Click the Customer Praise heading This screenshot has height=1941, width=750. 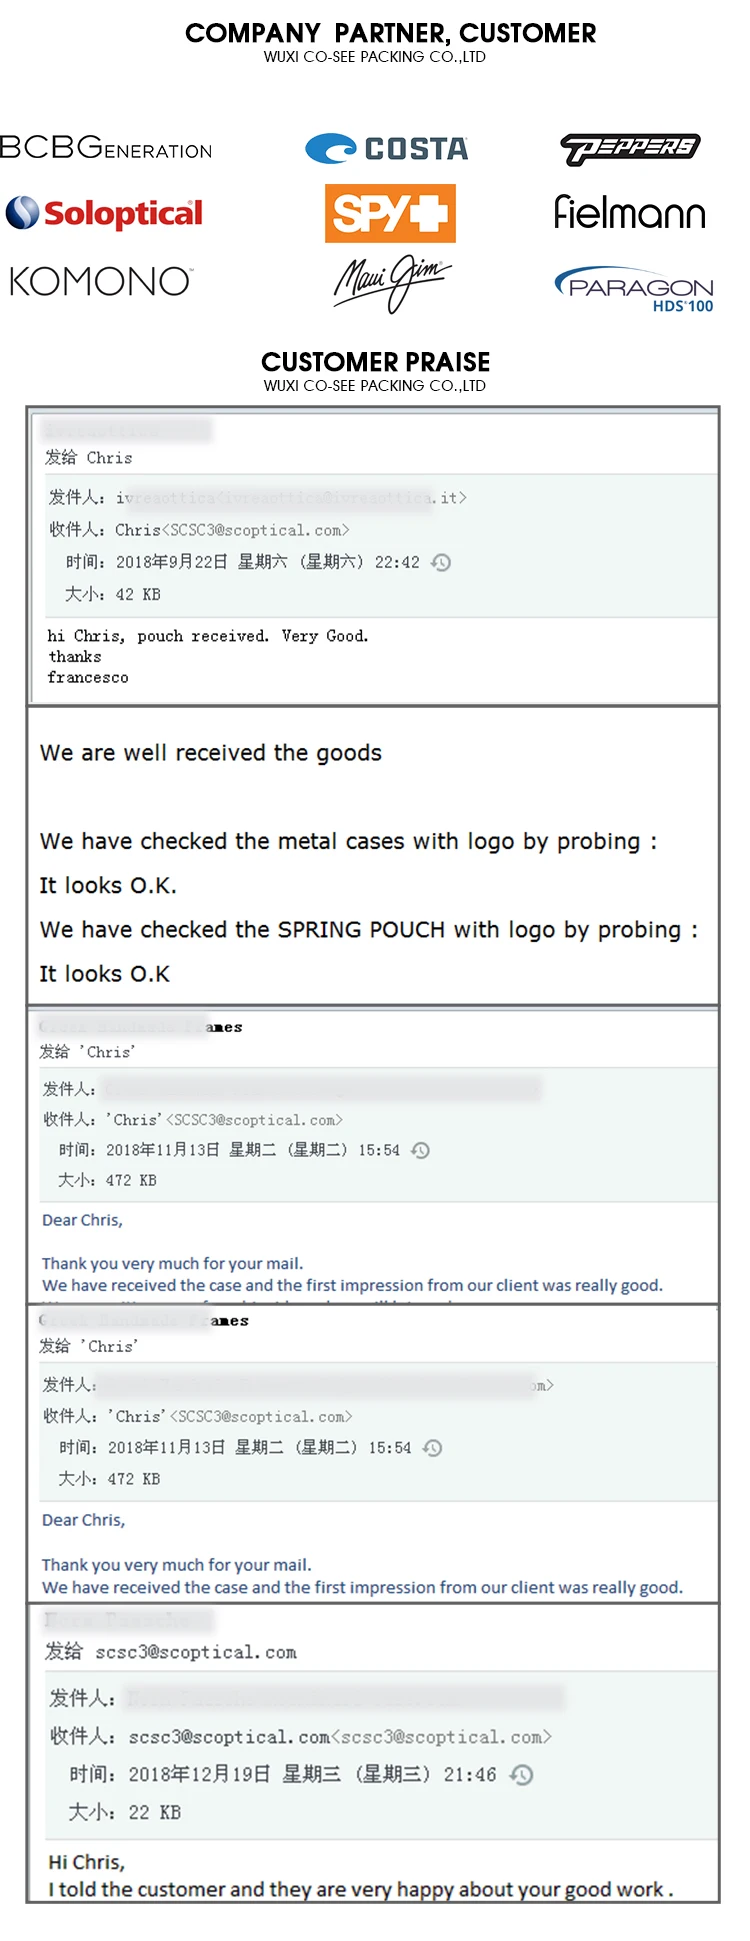pyautogui.click(x=375, y=362)
